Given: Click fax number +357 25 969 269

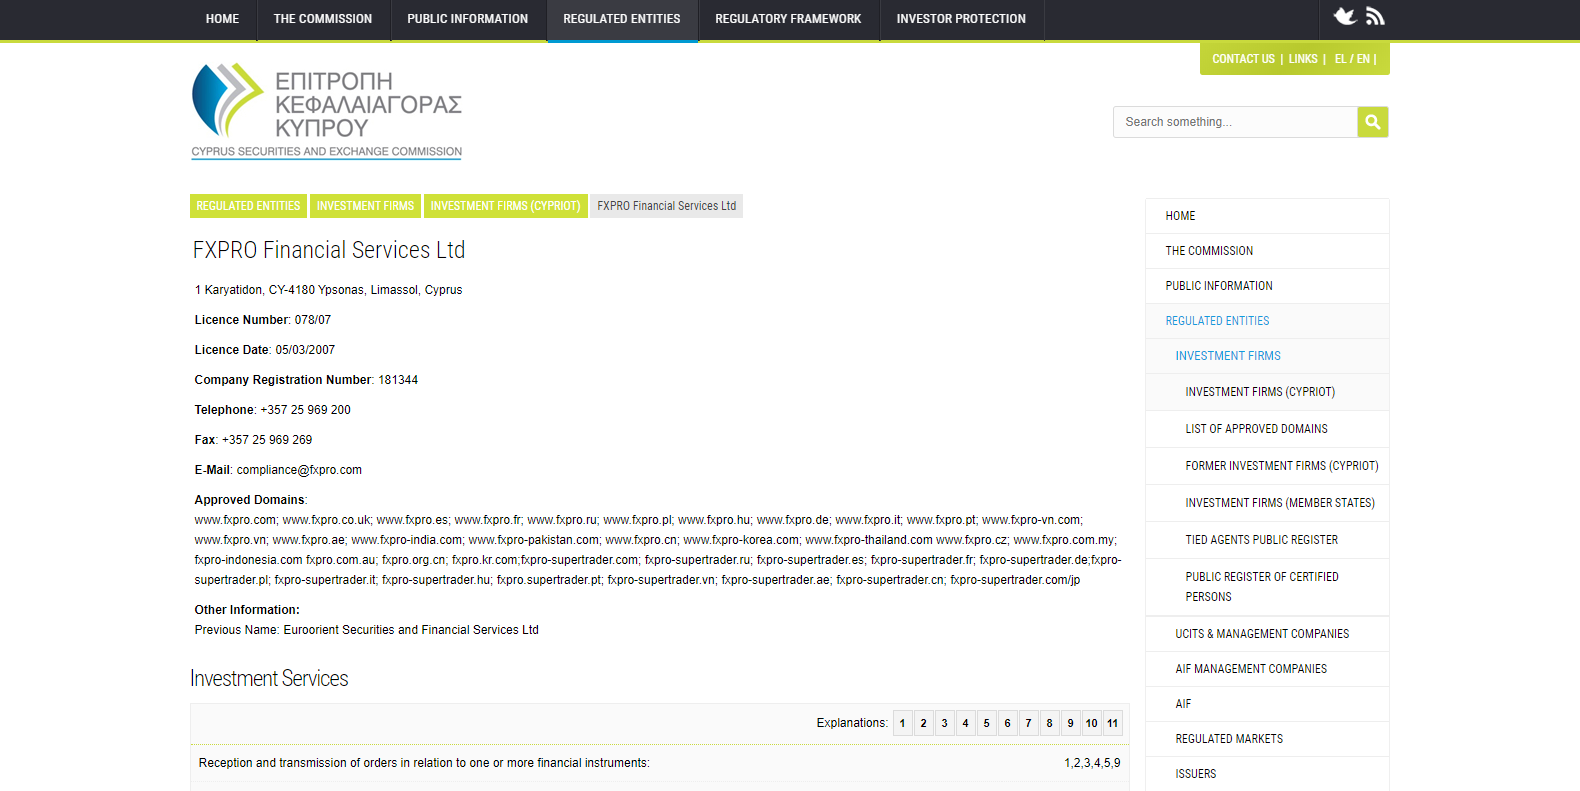Looking at the screenshot, I should [267, 440].
